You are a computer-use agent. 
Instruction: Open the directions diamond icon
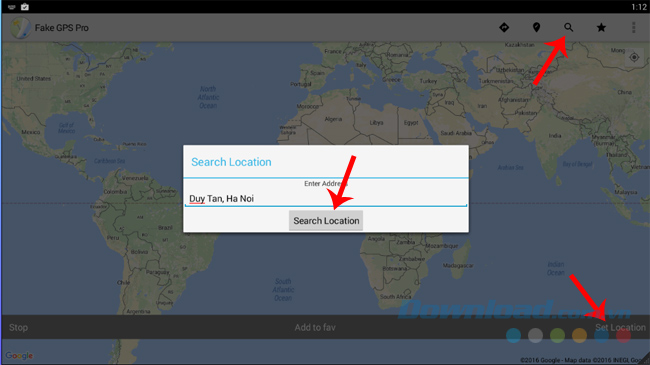coord(504,27)
